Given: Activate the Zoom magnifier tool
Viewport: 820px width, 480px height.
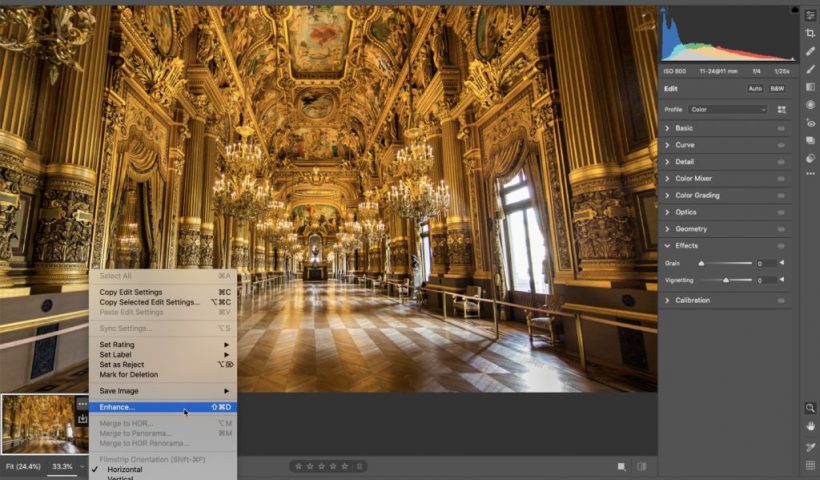Looking at the screenshot, I should click(x=810, y=408).
